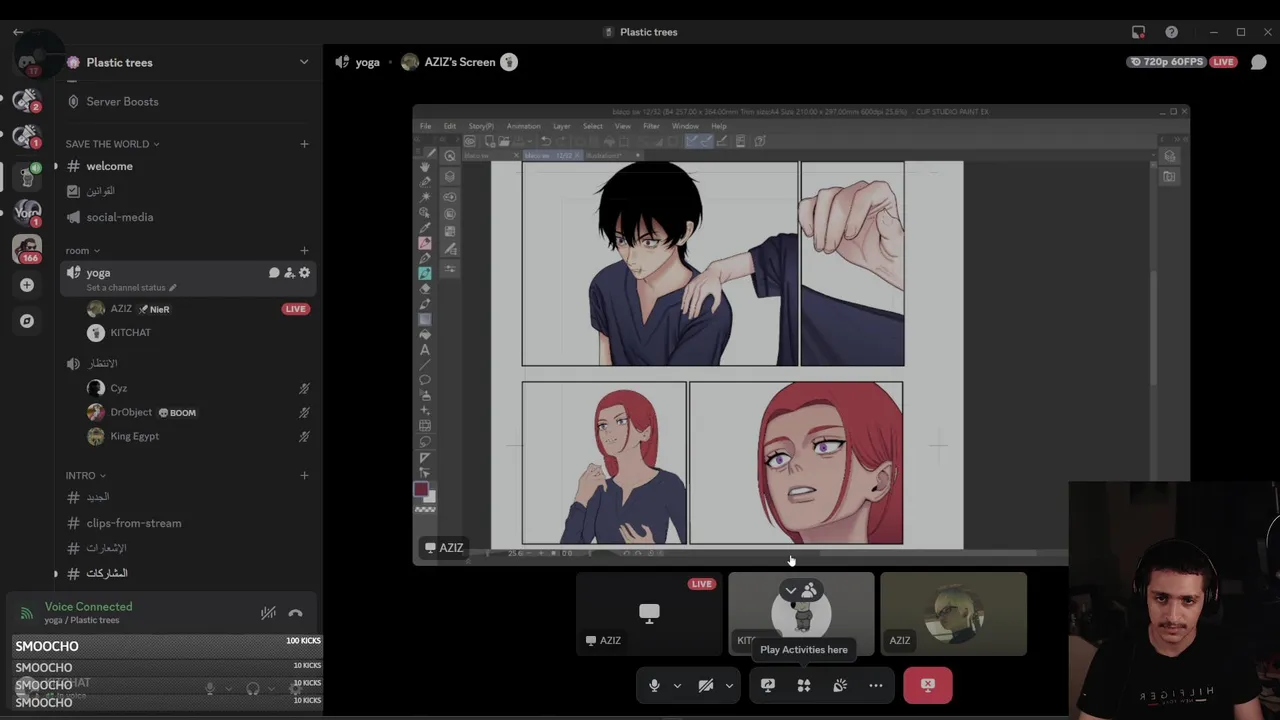1280x720 pixels.
Task: Open microphone options dropdown arrow
Action: point(677,686)
